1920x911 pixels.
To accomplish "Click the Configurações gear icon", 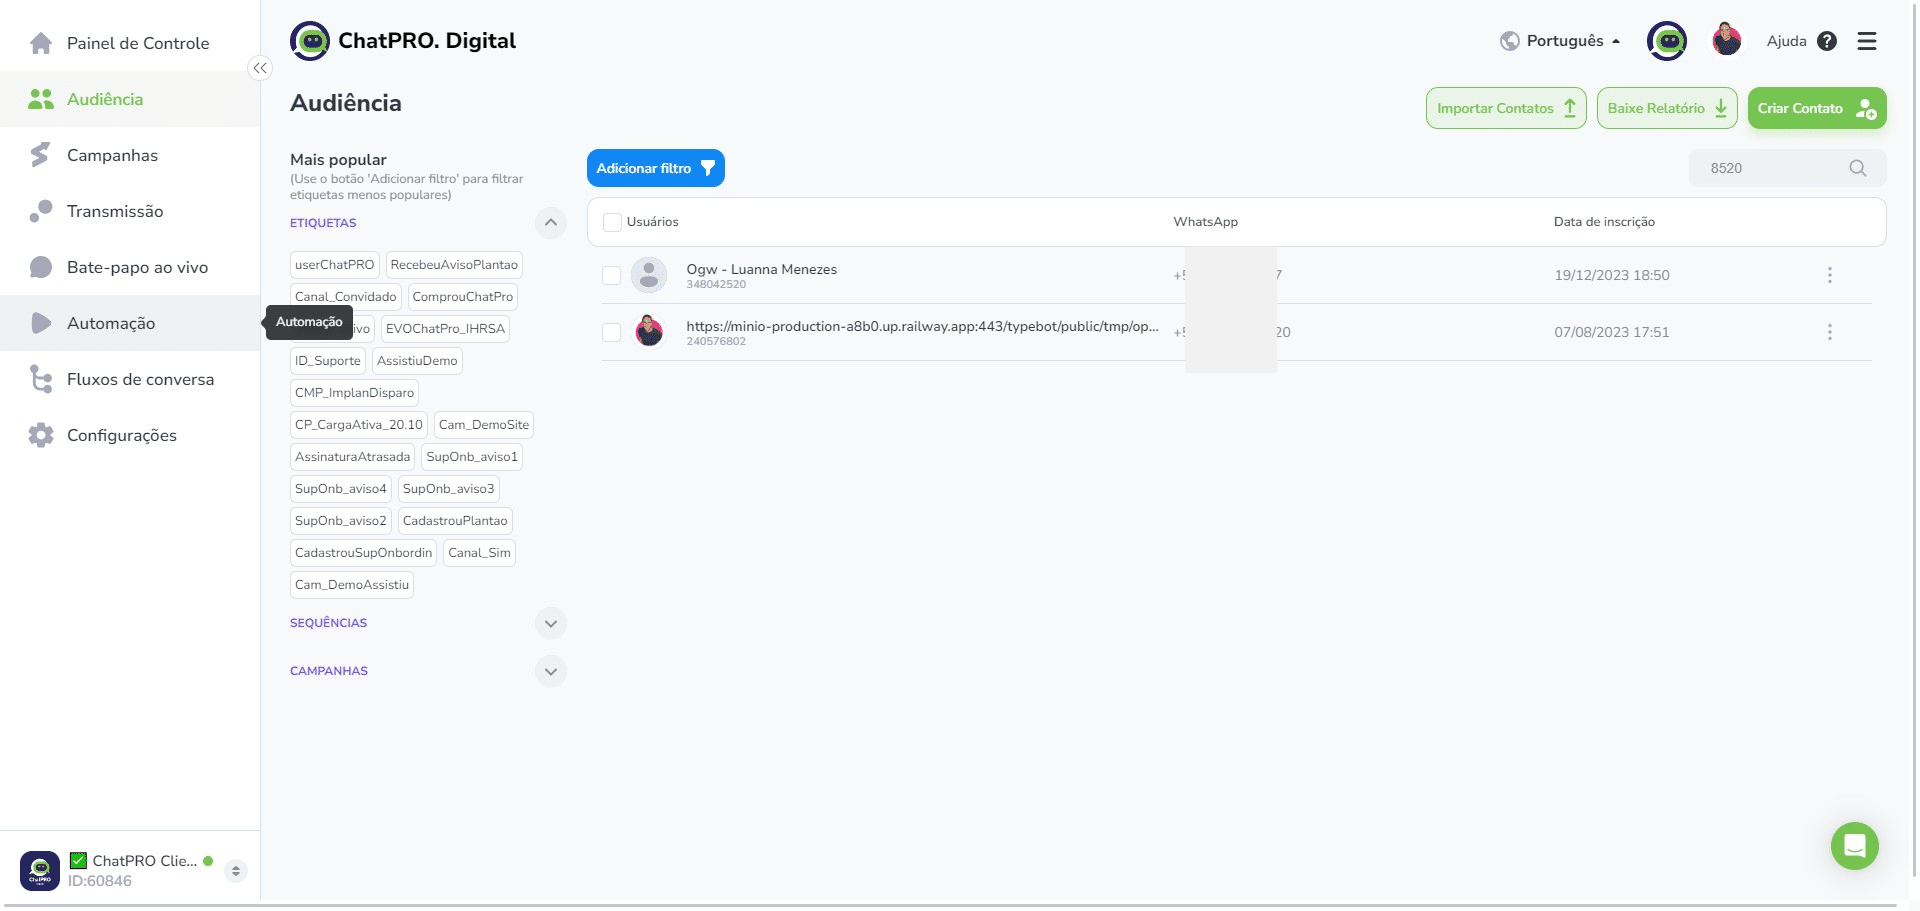I will (41, 435).
